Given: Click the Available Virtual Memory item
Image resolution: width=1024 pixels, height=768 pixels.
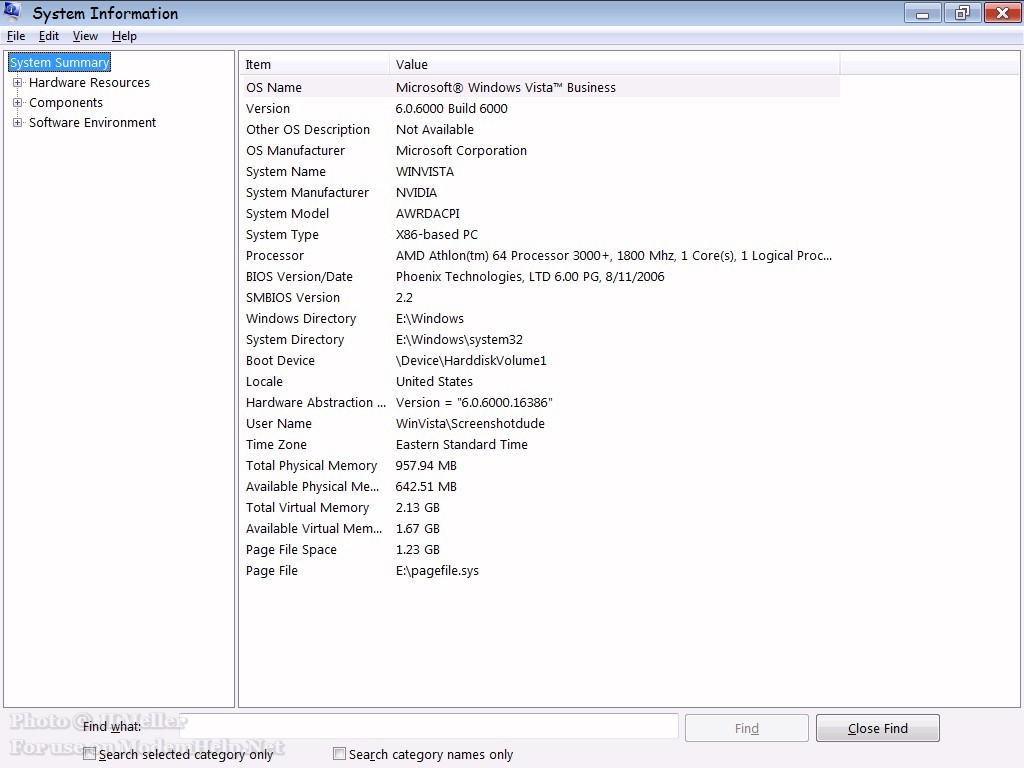Looking at the screenshot, I should (313, 528).
